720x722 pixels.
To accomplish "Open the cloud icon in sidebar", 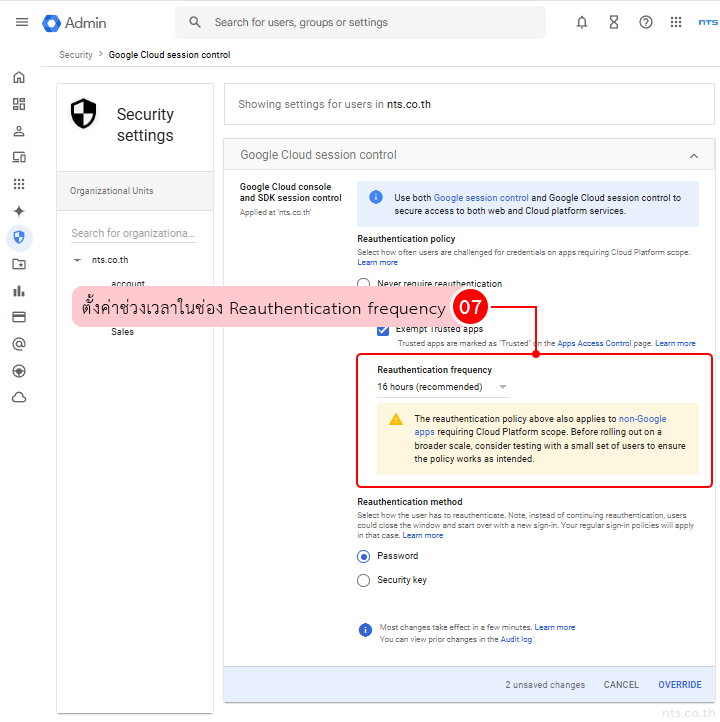I will point(19,397).
